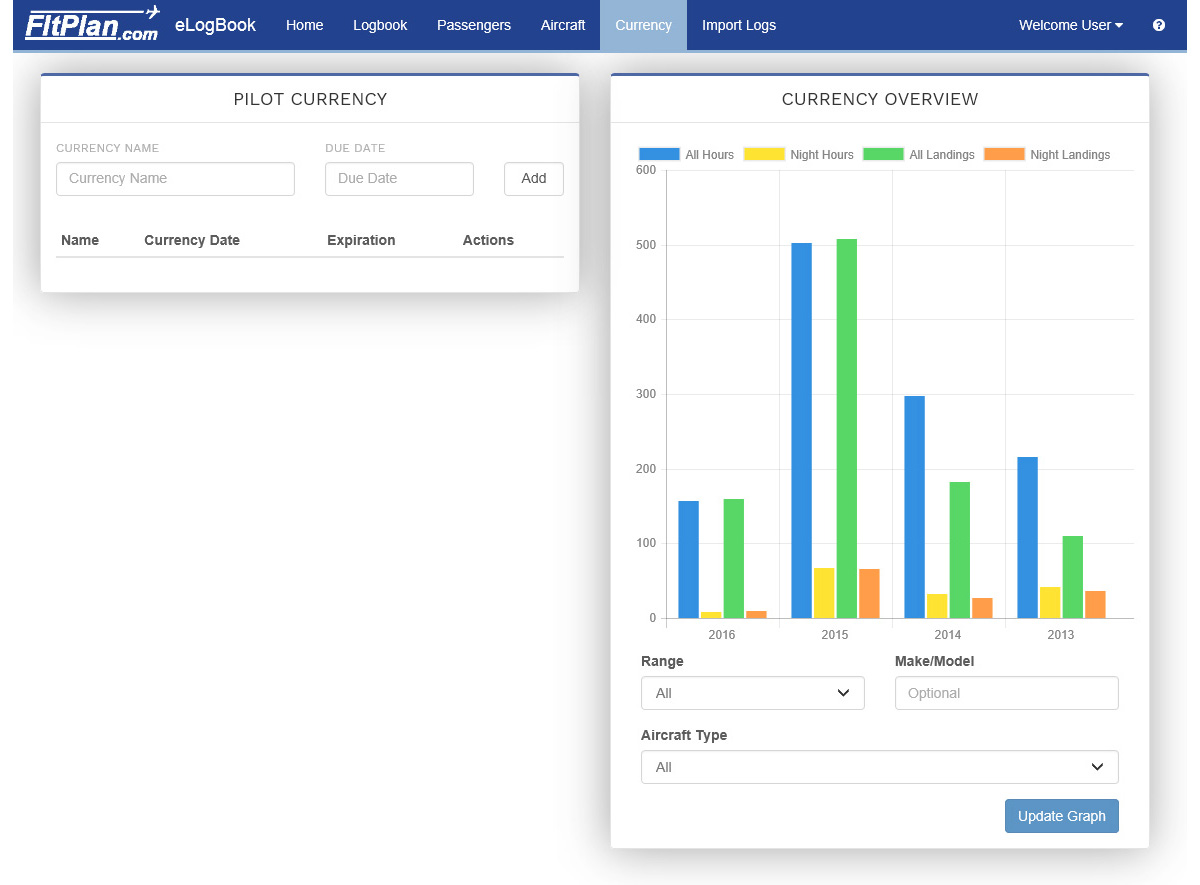
Task: Switch to the Currency tab
Action: coord(643,25)
